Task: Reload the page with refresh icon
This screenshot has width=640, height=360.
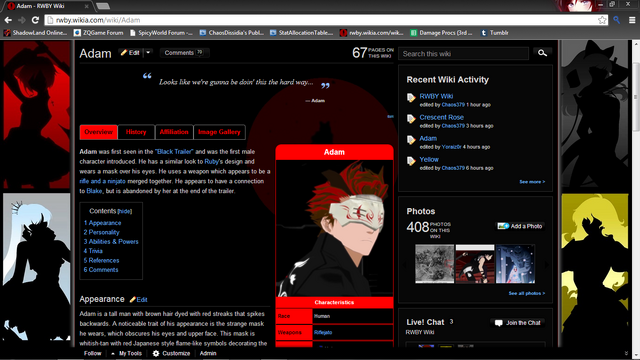Action: tap(36, 20)
